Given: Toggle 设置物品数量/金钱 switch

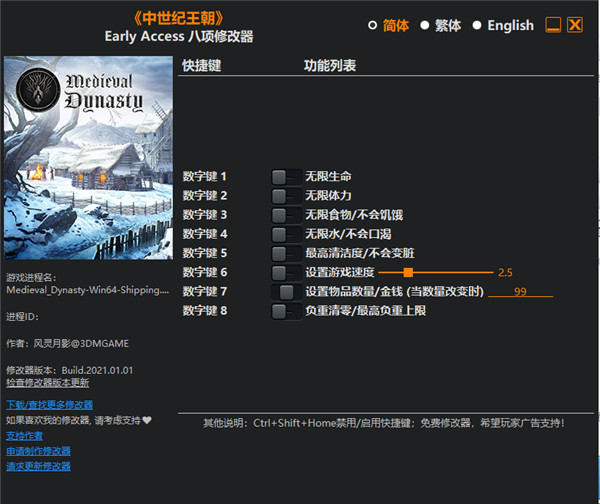Looking at the screenshot, I should coord(285,291).
